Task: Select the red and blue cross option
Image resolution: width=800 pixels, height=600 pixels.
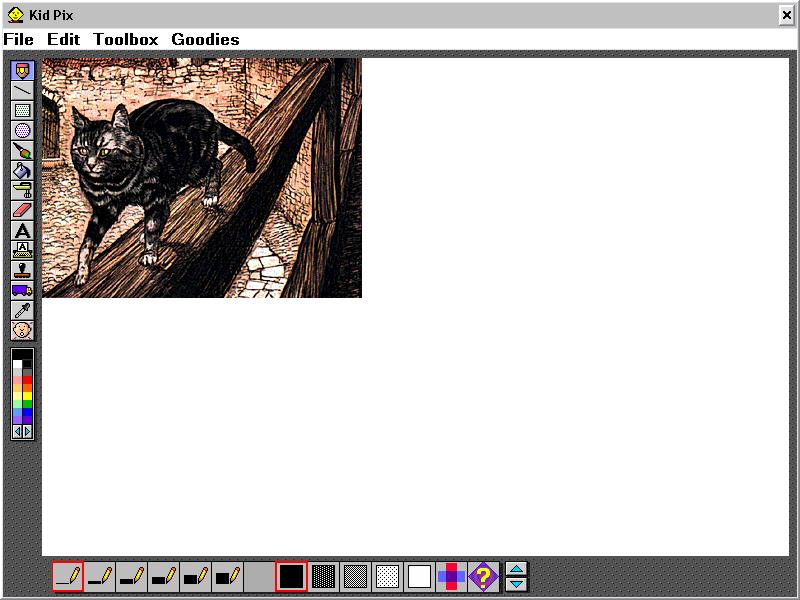Action: click(451, 577)
